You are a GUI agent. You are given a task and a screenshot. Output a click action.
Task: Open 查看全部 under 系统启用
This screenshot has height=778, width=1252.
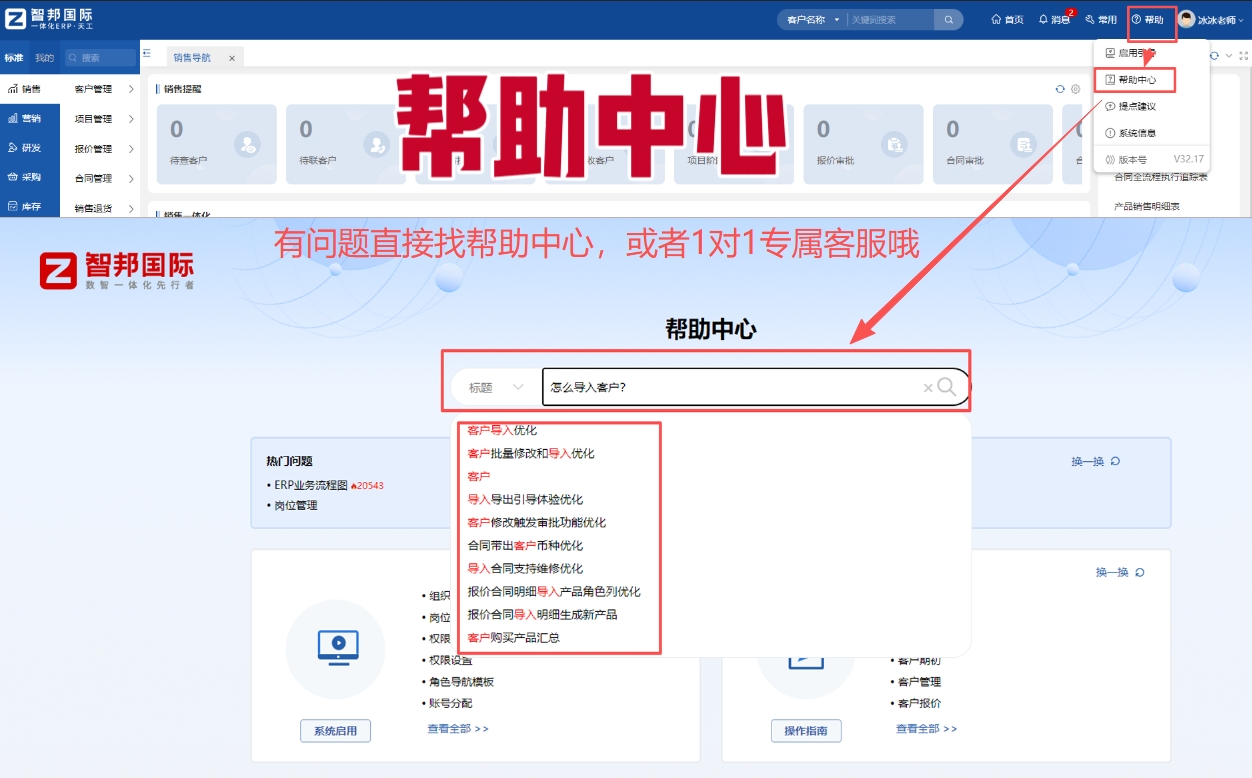[x=458, y=728]
